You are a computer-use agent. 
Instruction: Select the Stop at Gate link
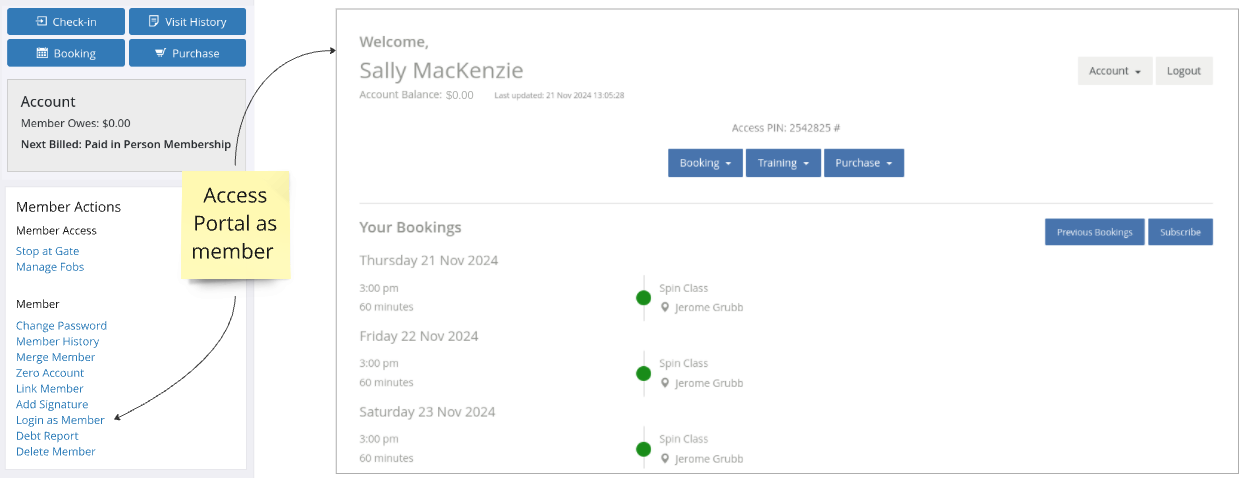click(x=47, y=251)
